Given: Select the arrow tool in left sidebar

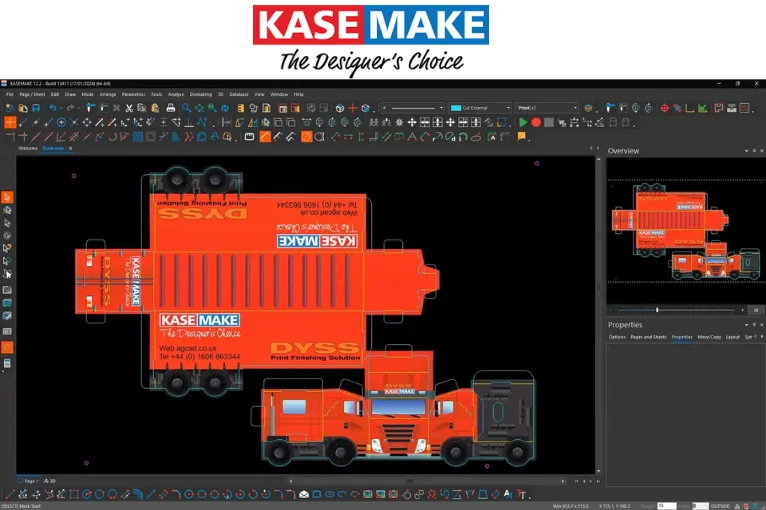Looking at the screenshot, I should pos(7,197).
